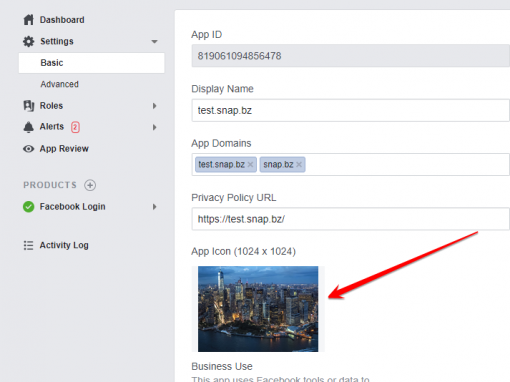Viewport: 510px width, 382px height.
Task: Click the Dashboard house icon
Action: [29, 20]
